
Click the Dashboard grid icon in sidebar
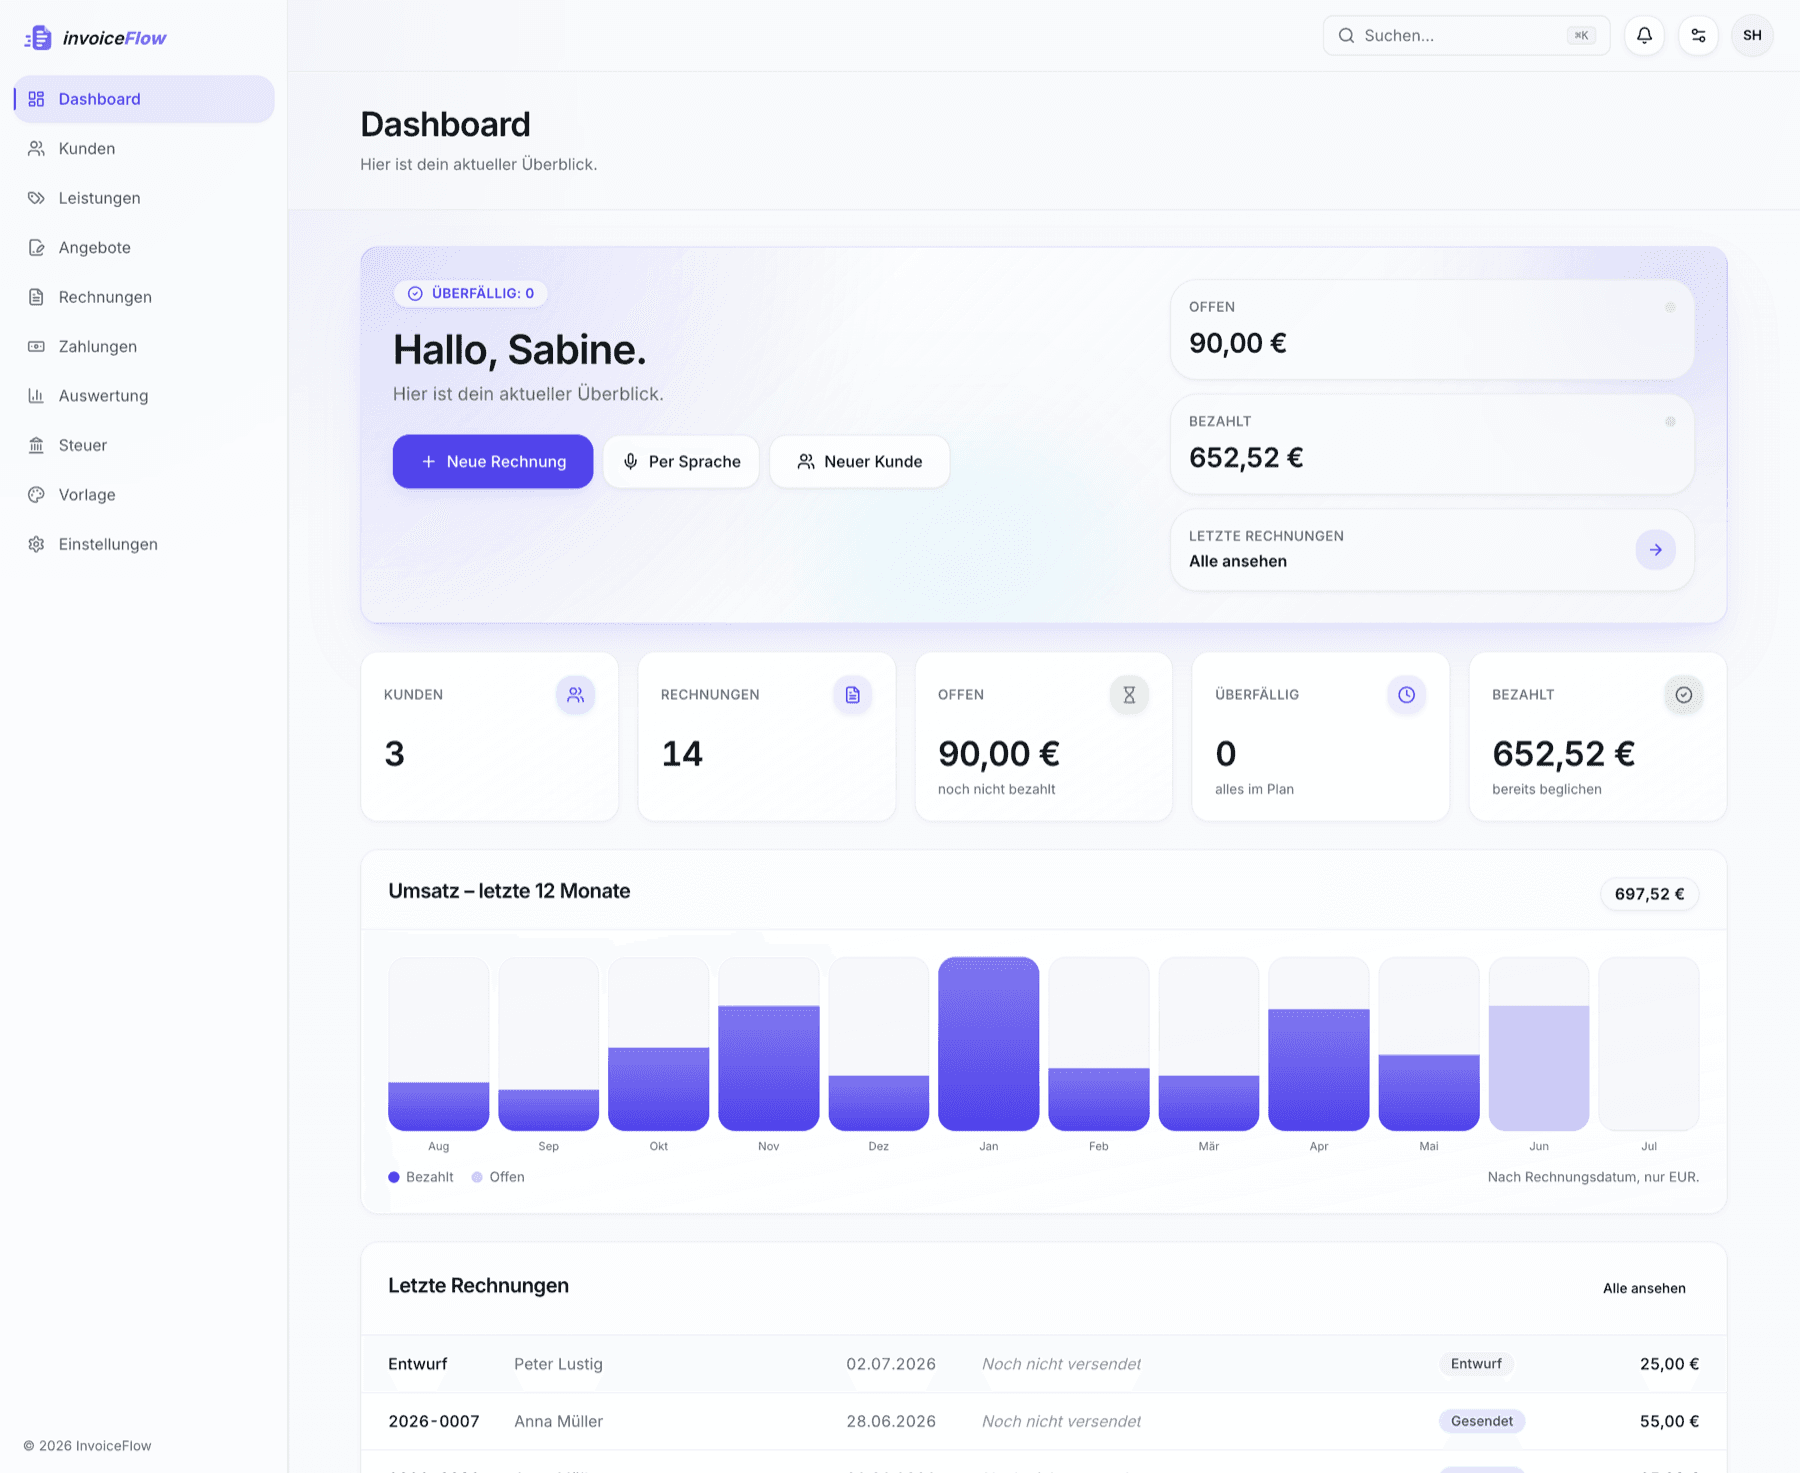(x=36, y=99)
